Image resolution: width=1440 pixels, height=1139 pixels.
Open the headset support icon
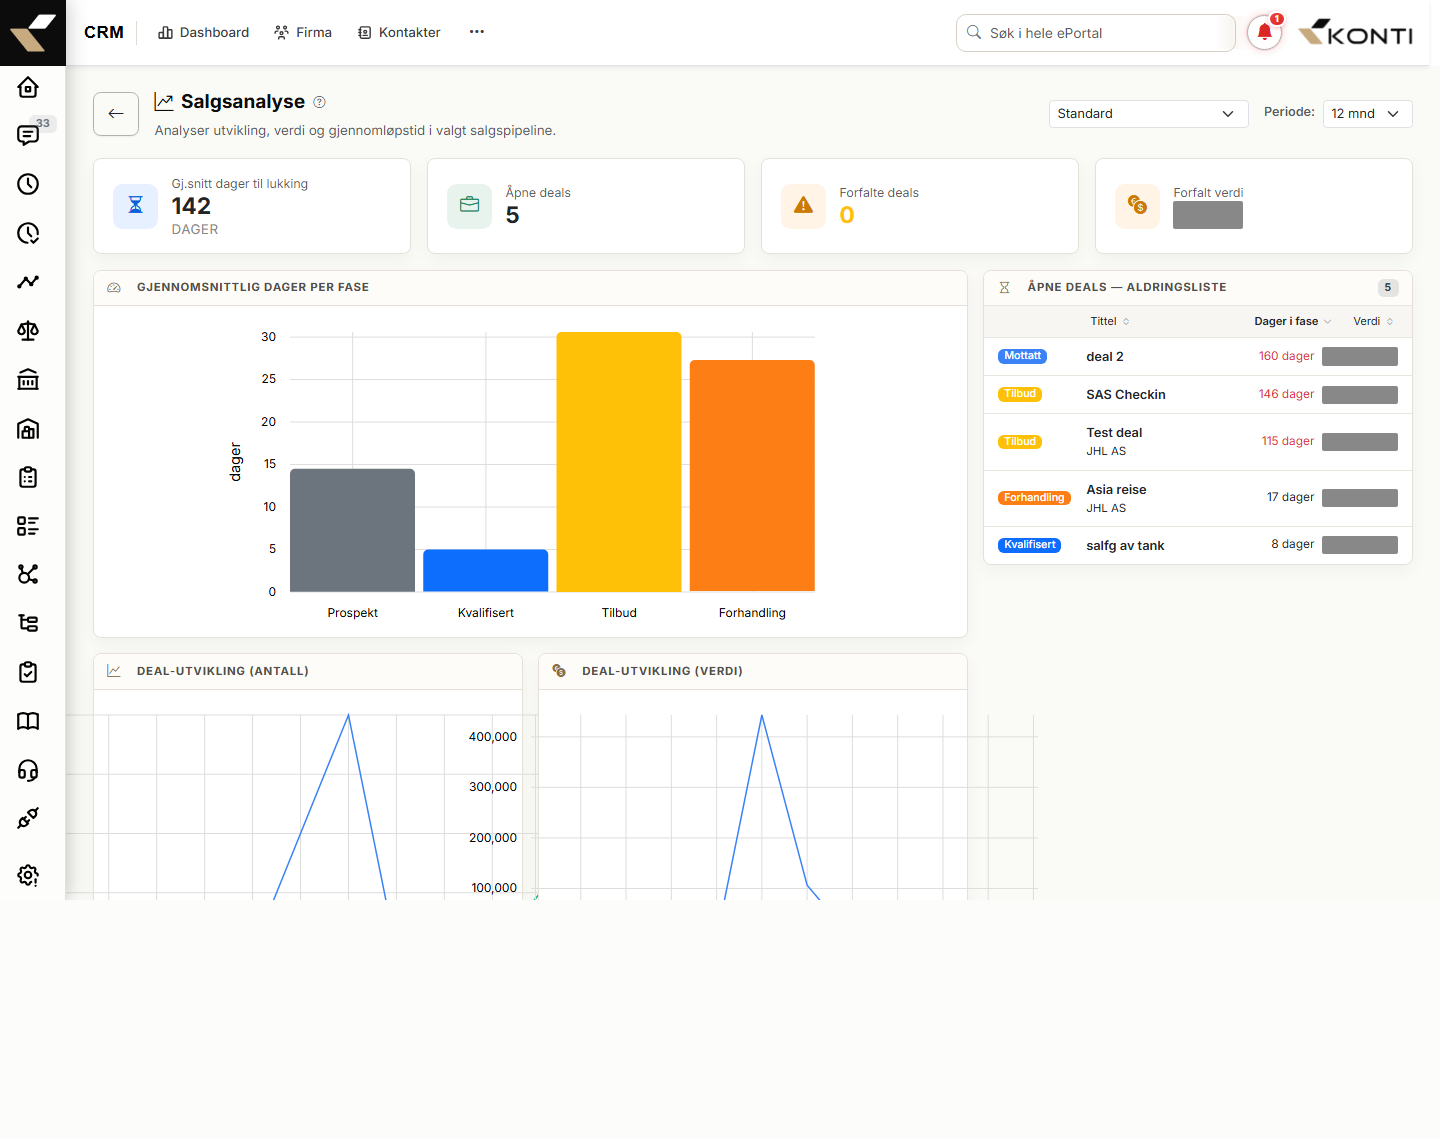(28, 770)
